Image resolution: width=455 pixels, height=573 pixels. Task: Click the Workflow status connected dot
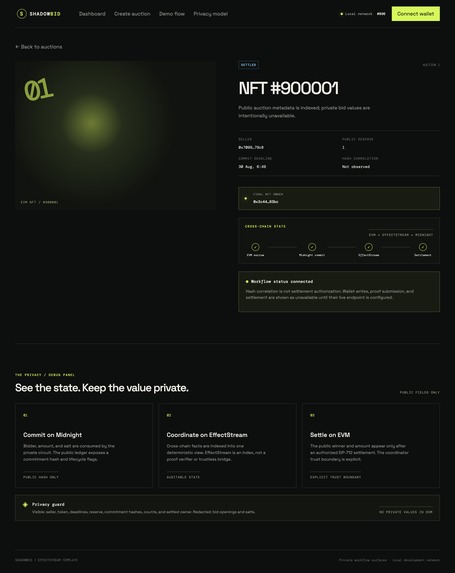click(247, 282)
